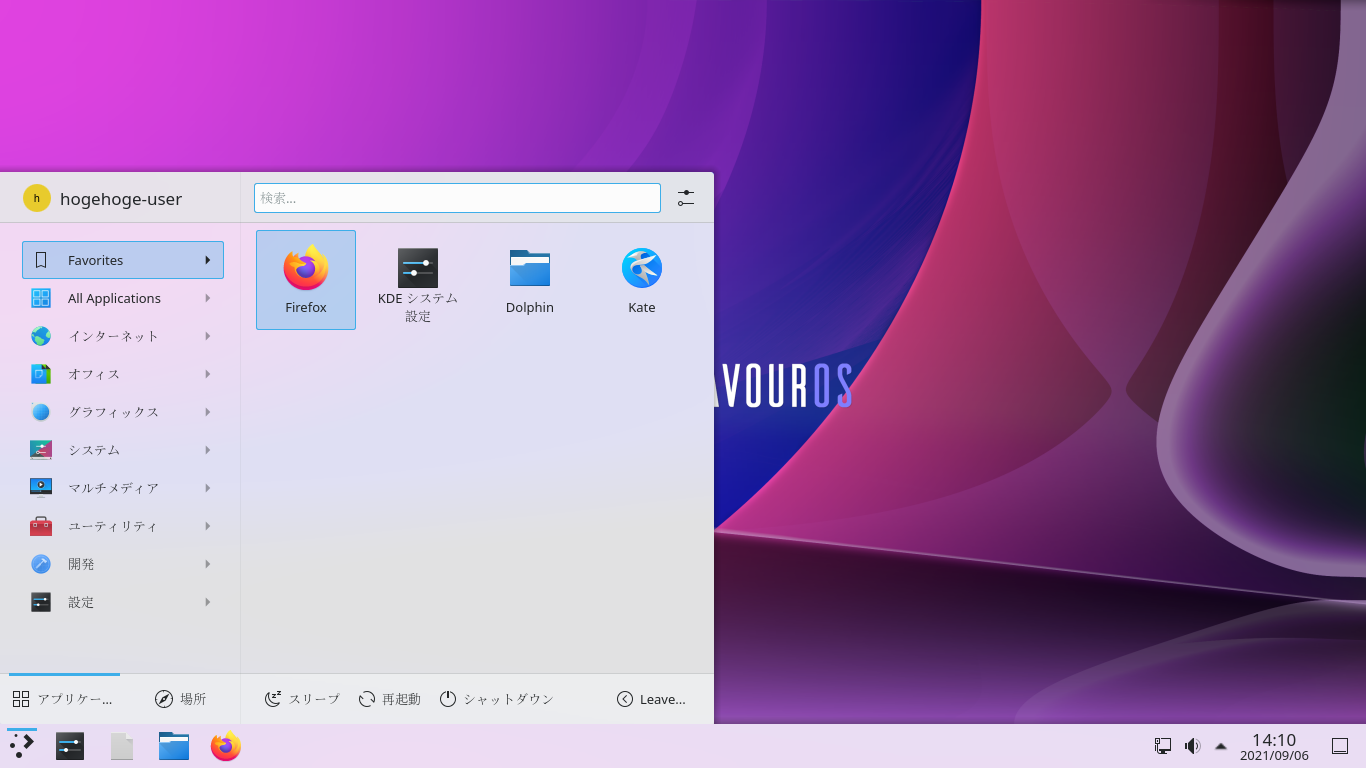Click the hogehoge-user avatar icon
Image resolution: width=1366 pixels, height=768 pixels.
click(37, 198)
